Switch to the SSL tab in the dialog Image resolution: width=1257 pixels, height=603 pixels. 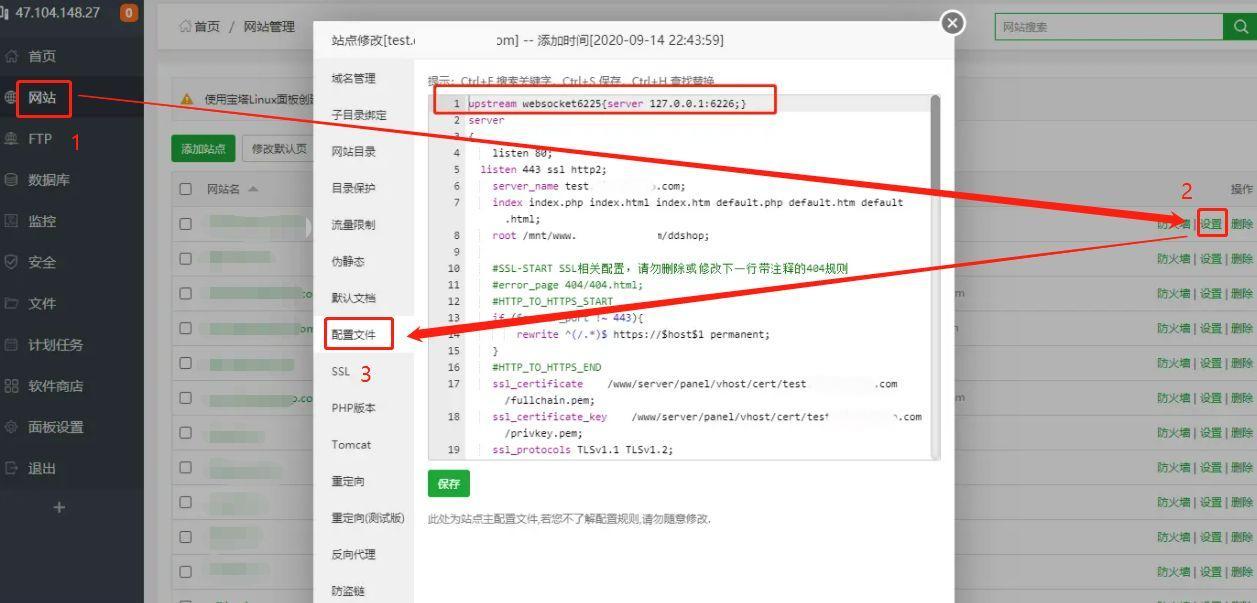(341, 371)
